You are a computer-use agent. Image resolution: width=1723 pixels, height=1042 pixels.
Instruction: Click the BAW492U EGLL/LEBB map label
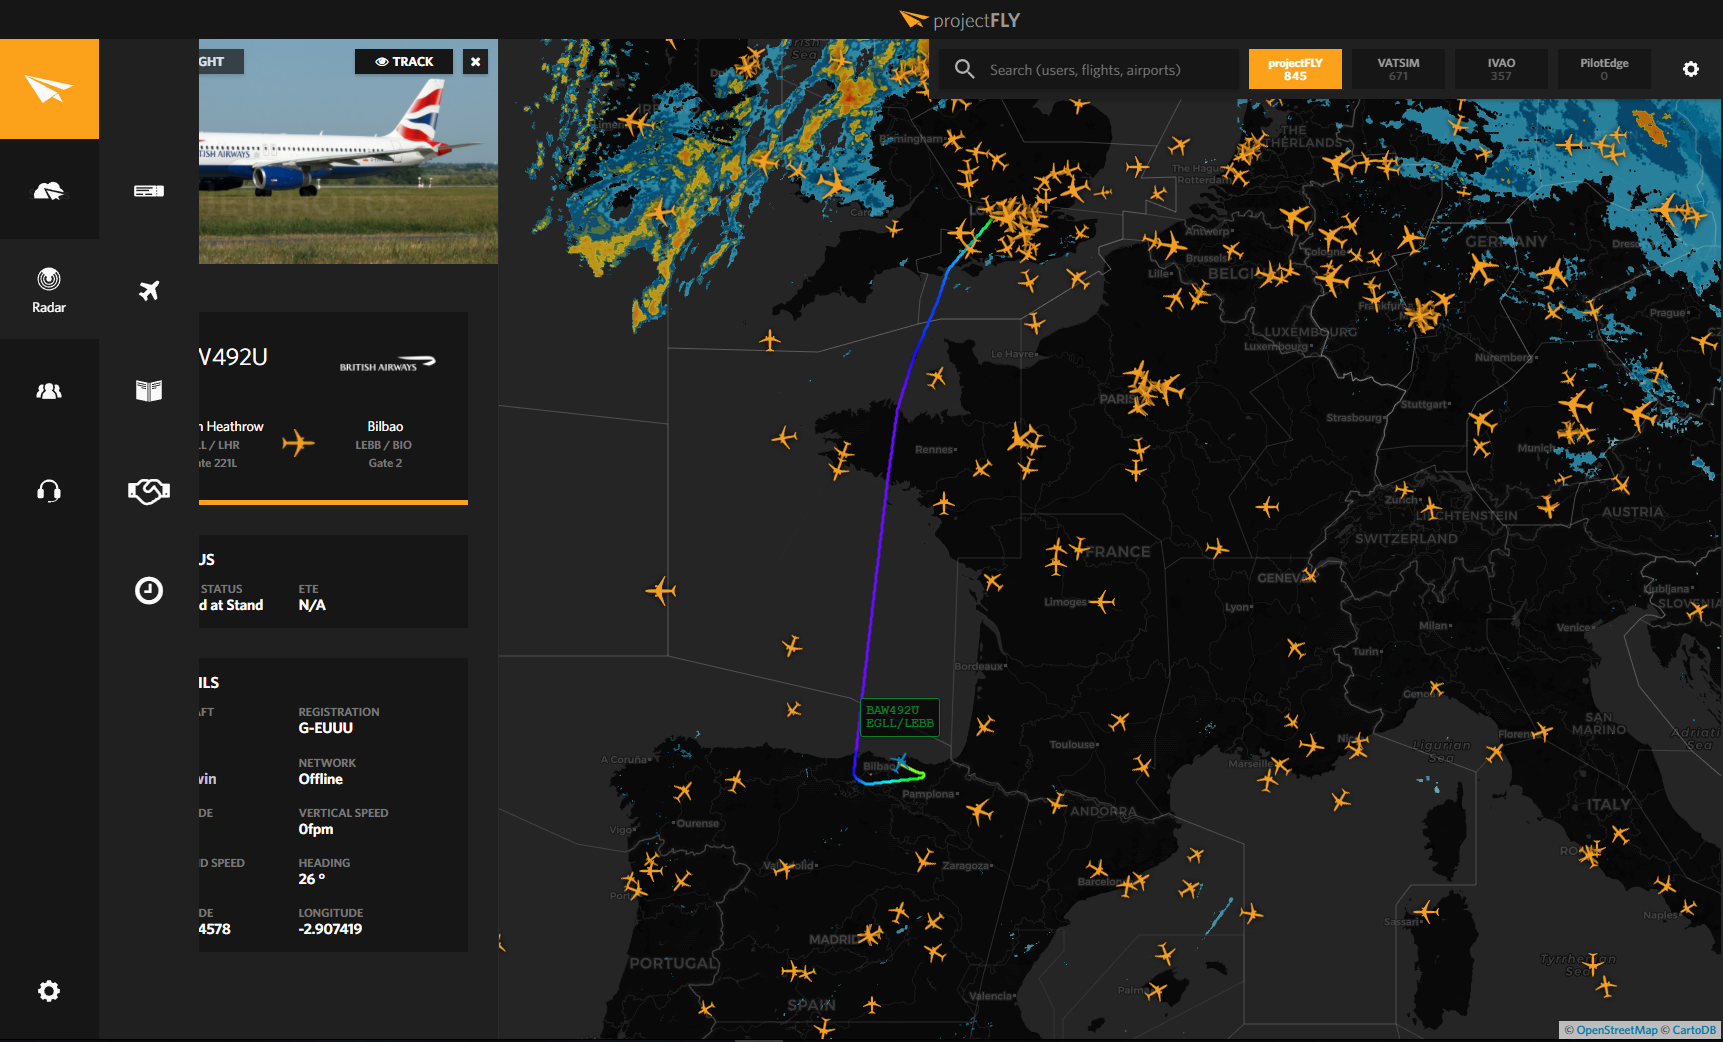(x=900, y=717)
